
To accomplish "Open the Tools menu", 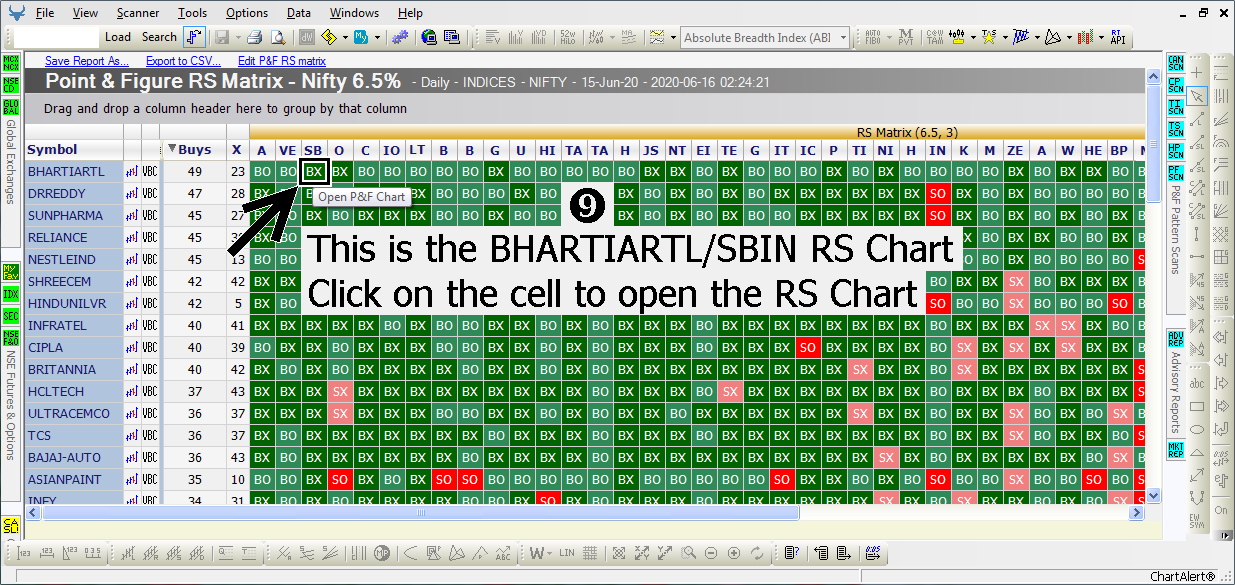I will [x=193, y=13].
